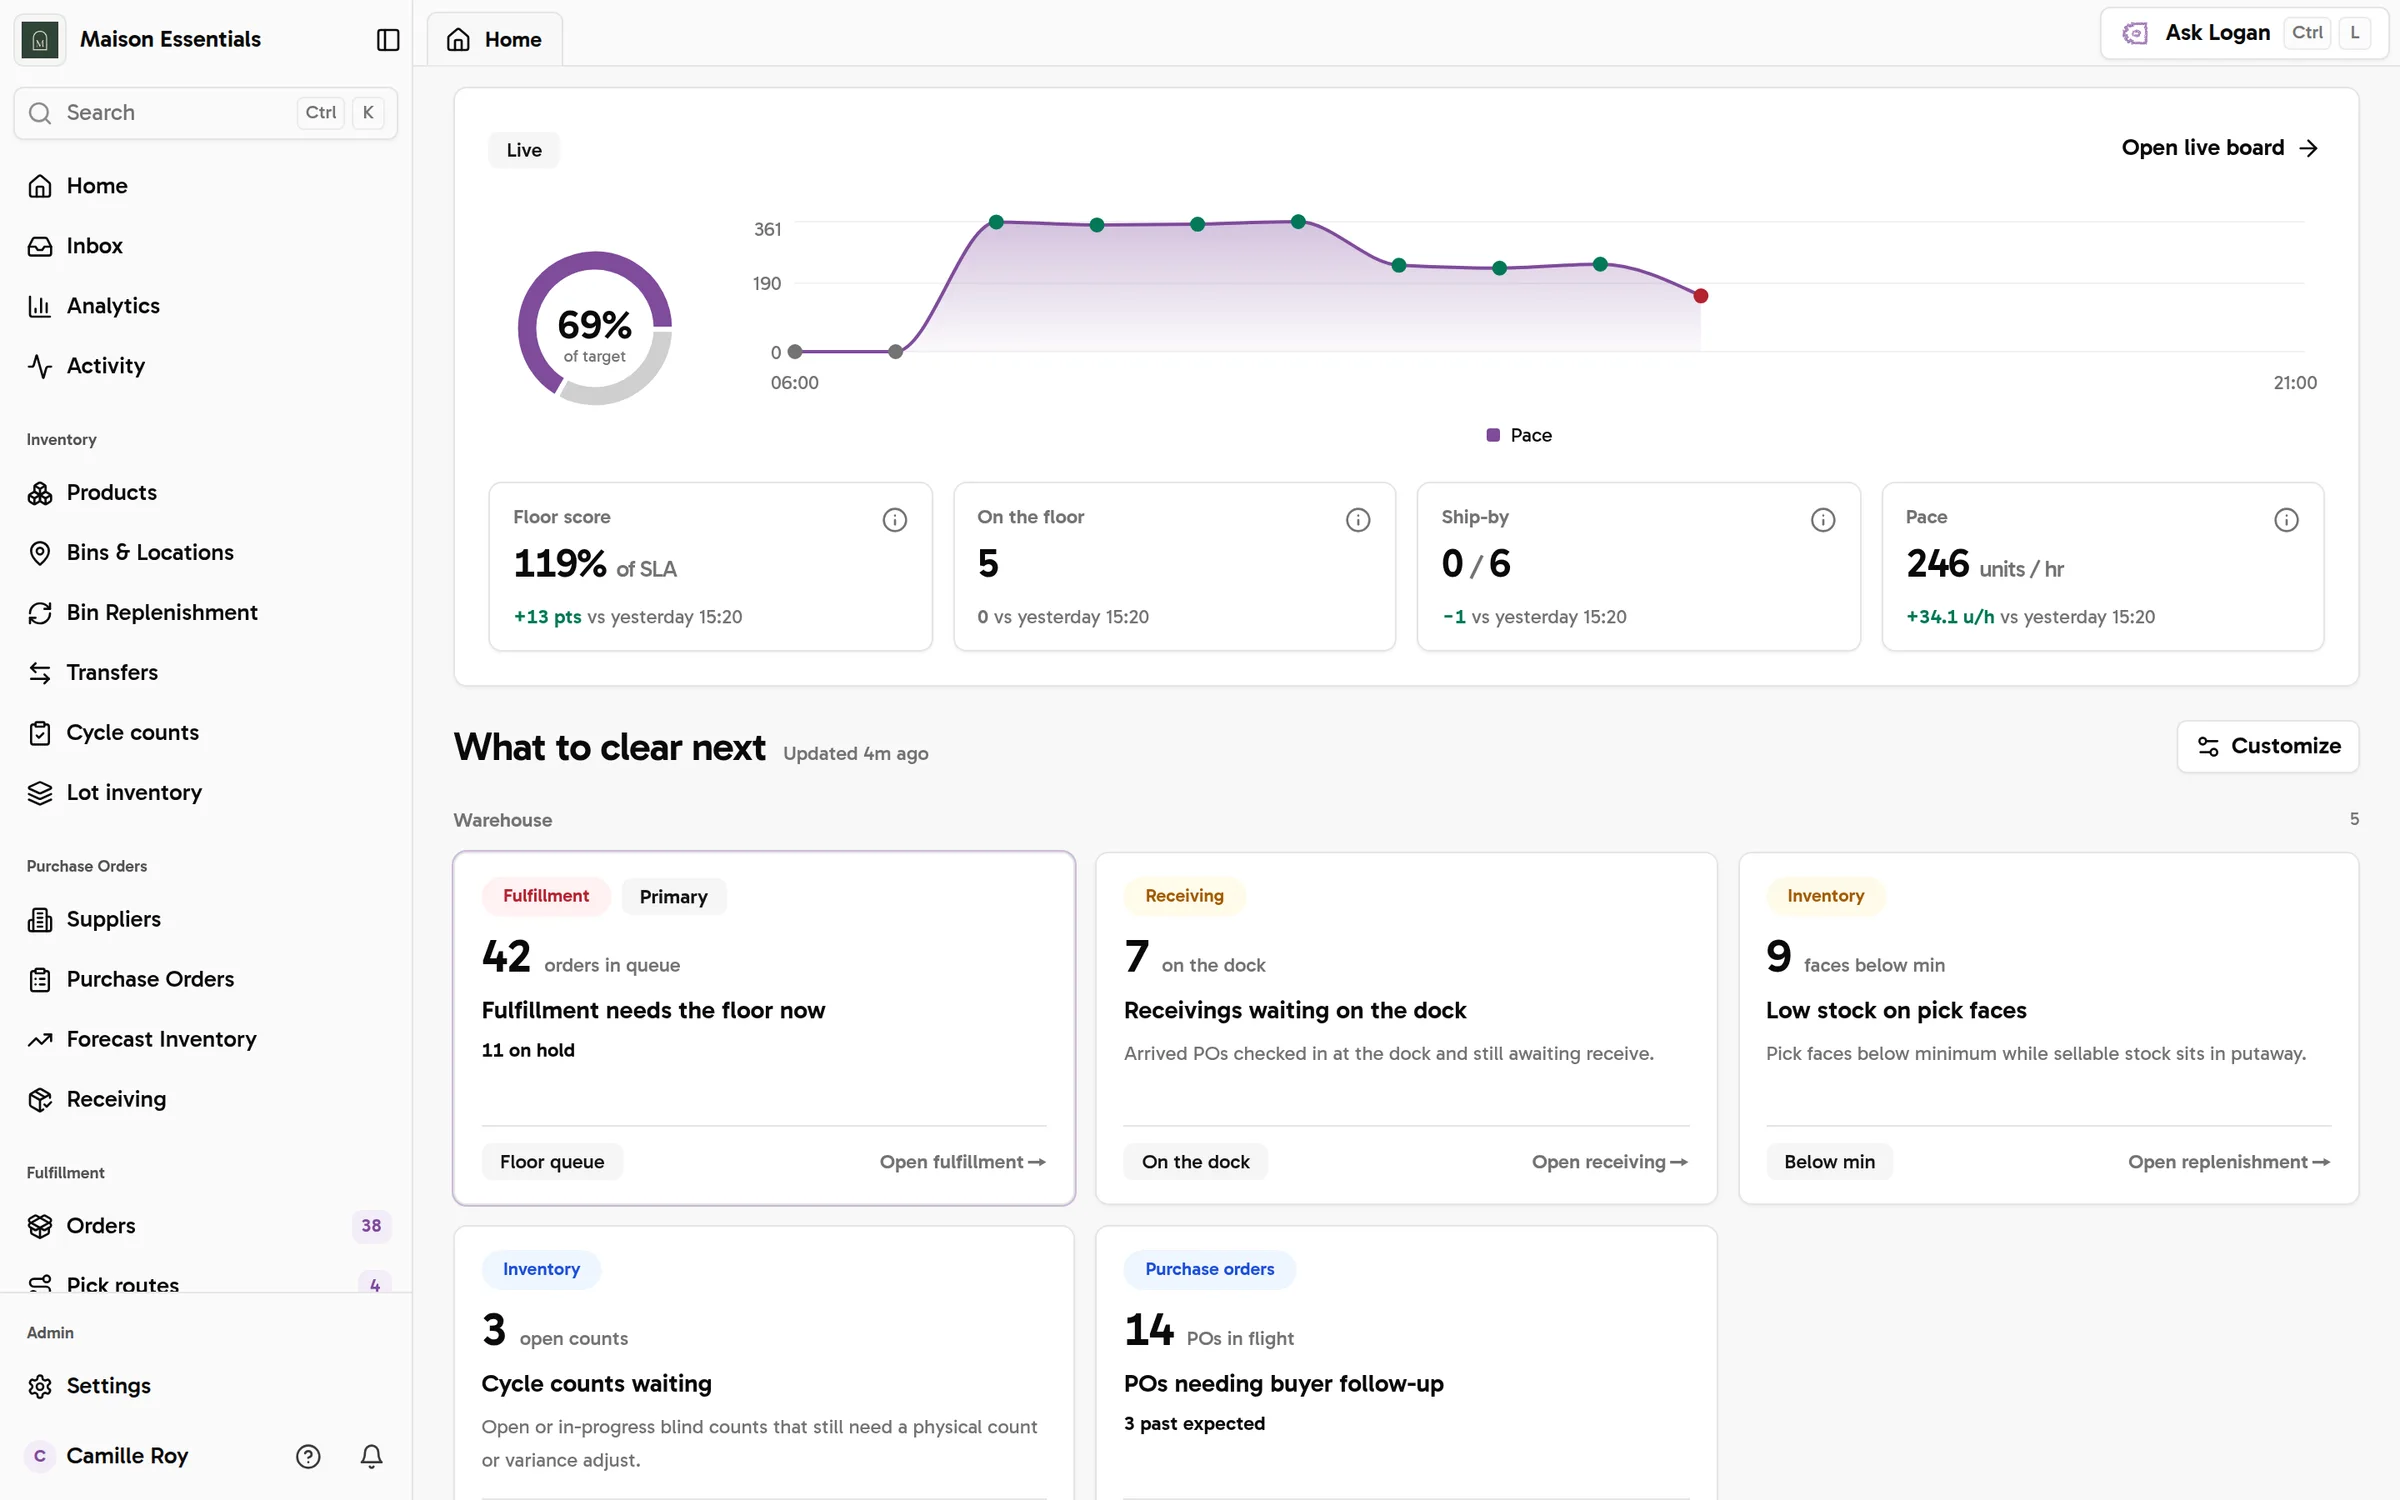
Task: Click the 69% of target progress ring
Action: tap(594, 328)
